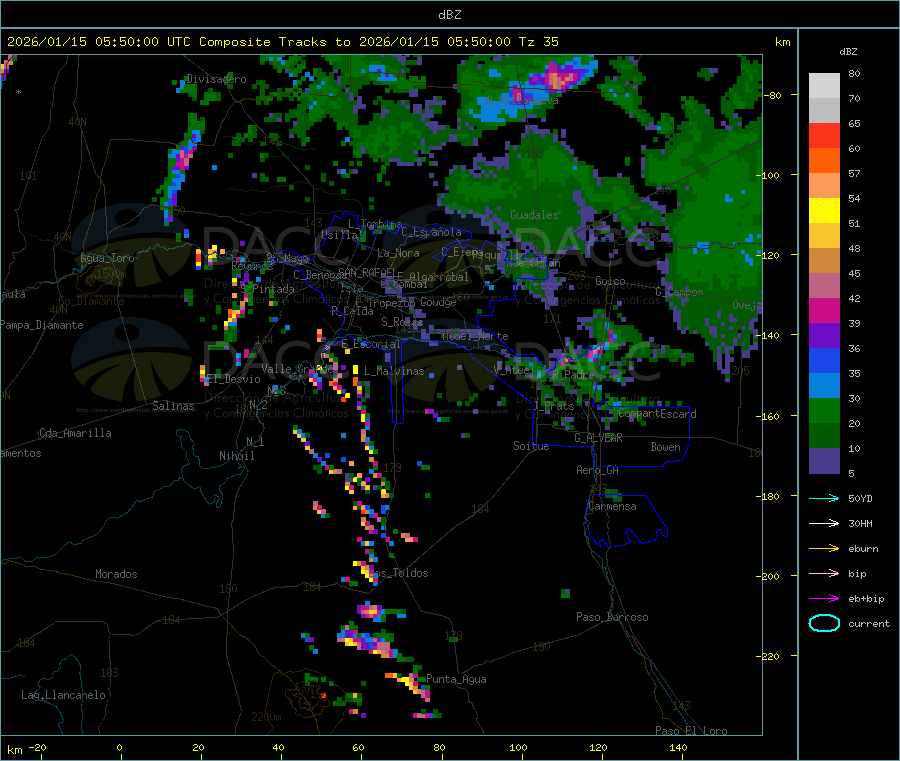This screenshot has width=900, height=761.
Task: Select the slate purple 5-10 dBZ color band
Action: [824, 461]
